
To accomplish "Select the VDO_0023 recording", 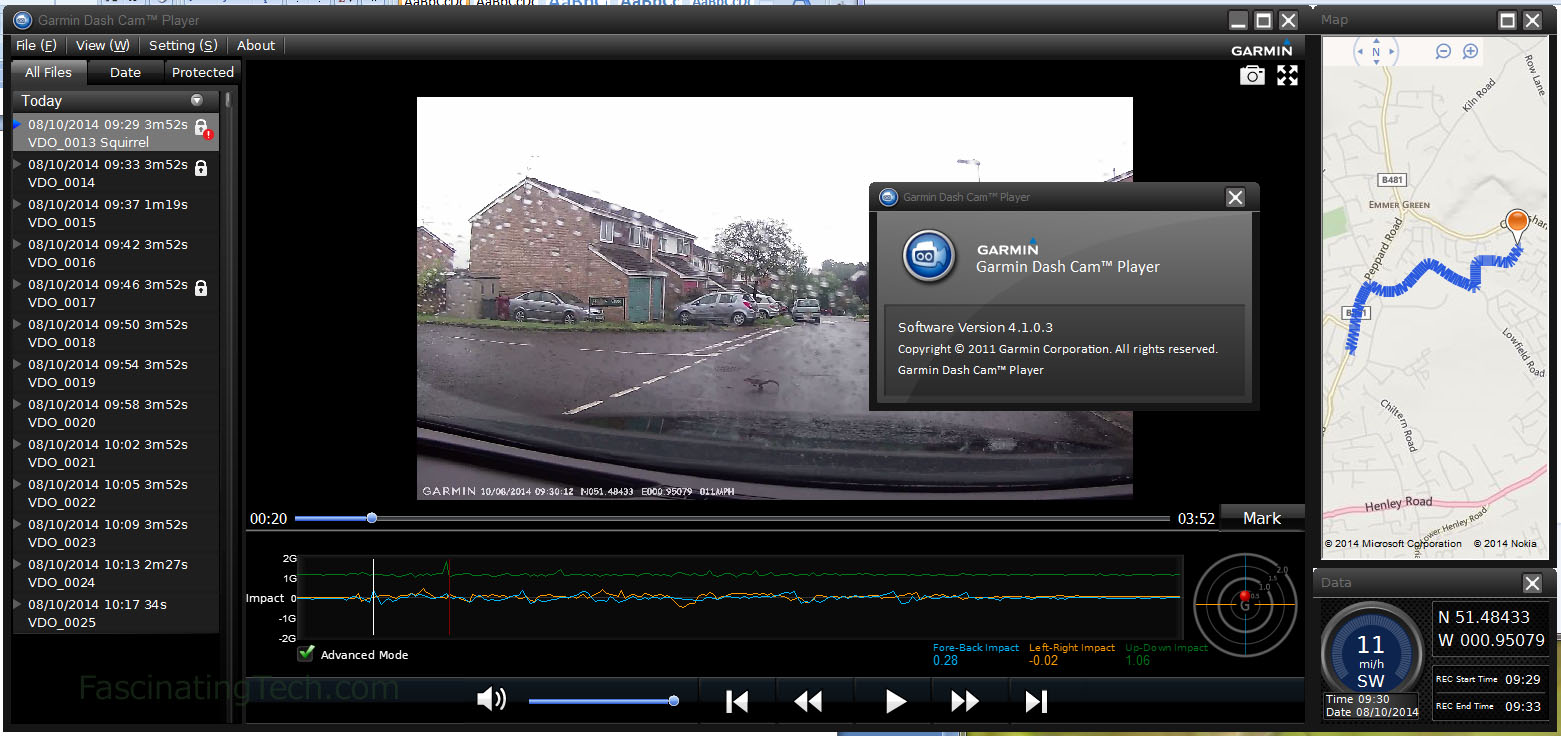I will point(115,533).
